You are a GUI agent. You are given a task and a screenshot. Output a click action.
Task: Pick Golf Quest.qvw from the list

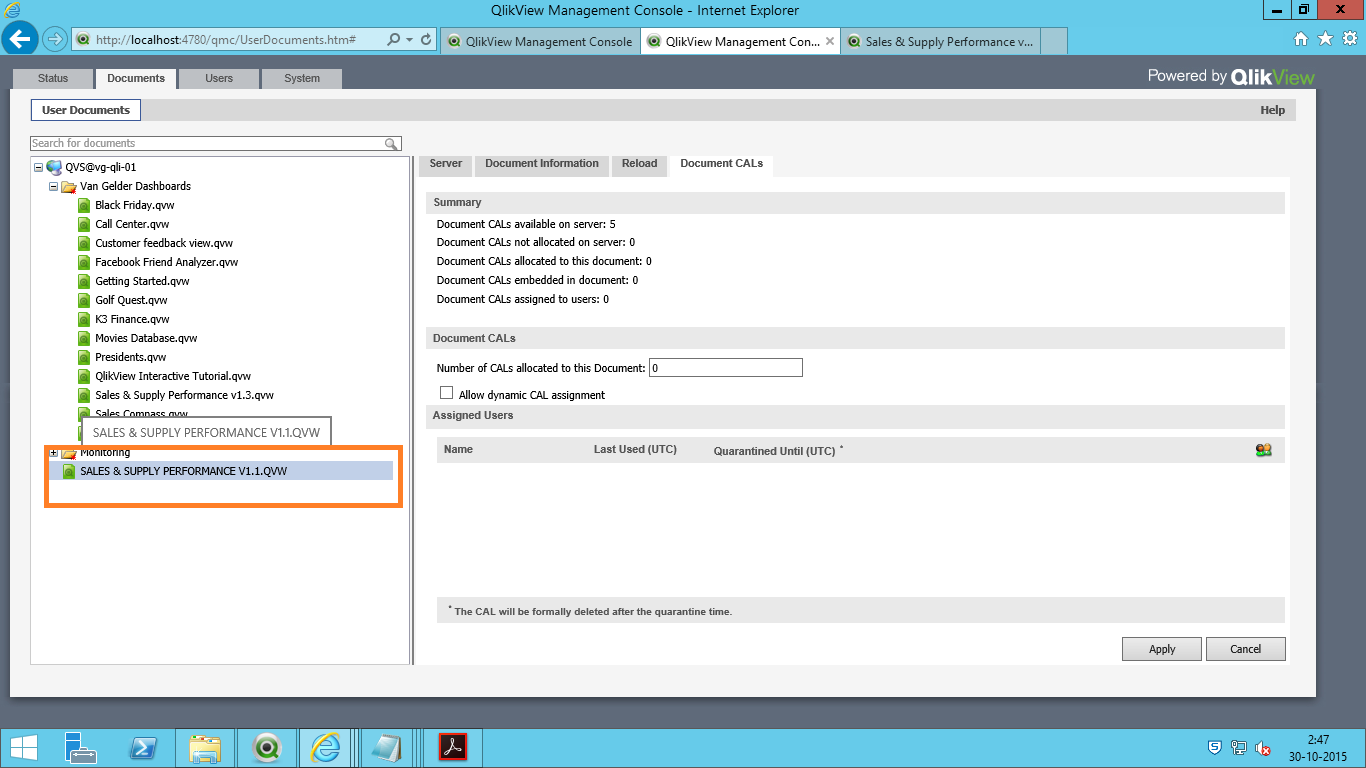click(x=131, y=300)
